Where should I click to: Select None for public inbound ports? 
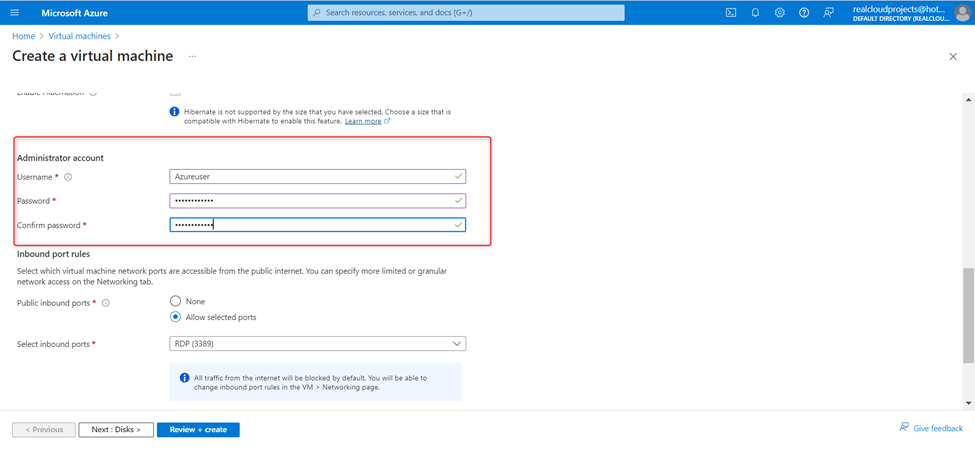pyautogui.click(x=175, y=301)
